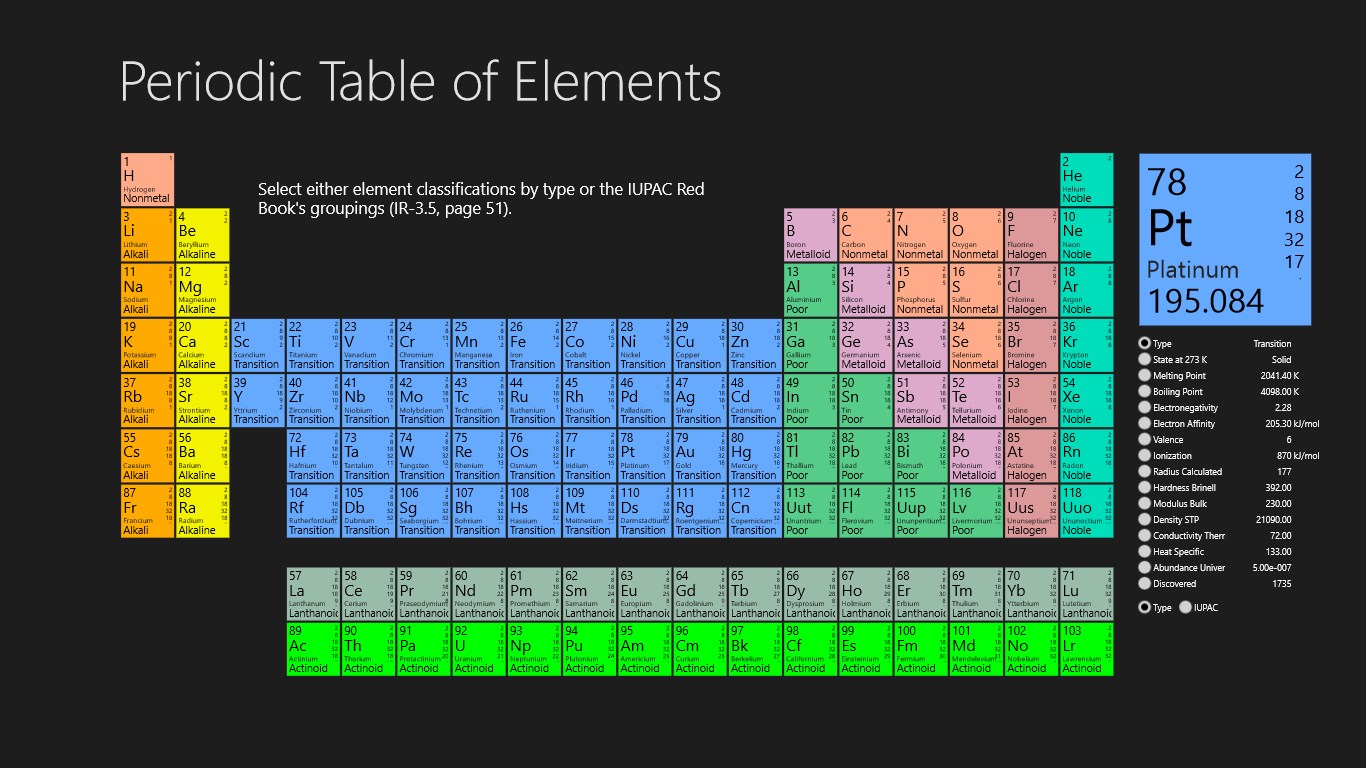Select the Francium element tile
Viewport: 1366px width, 768px height.
148,511
